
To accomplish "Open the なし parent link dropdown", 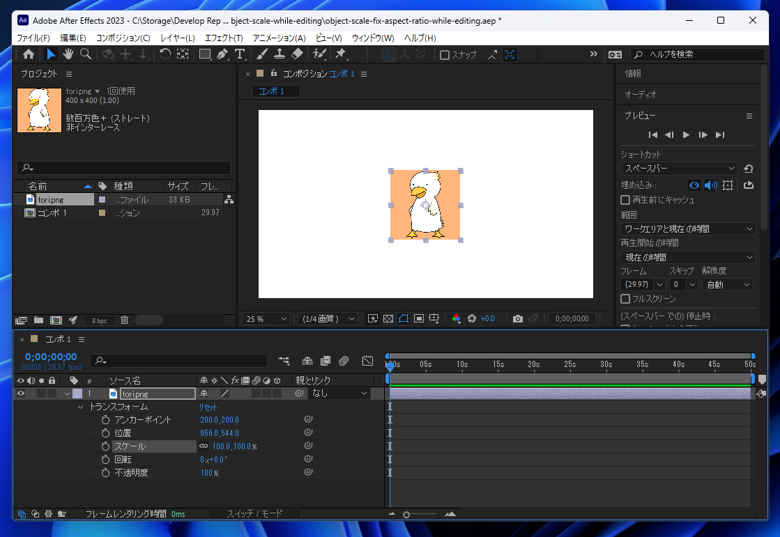I will point(339,393).
